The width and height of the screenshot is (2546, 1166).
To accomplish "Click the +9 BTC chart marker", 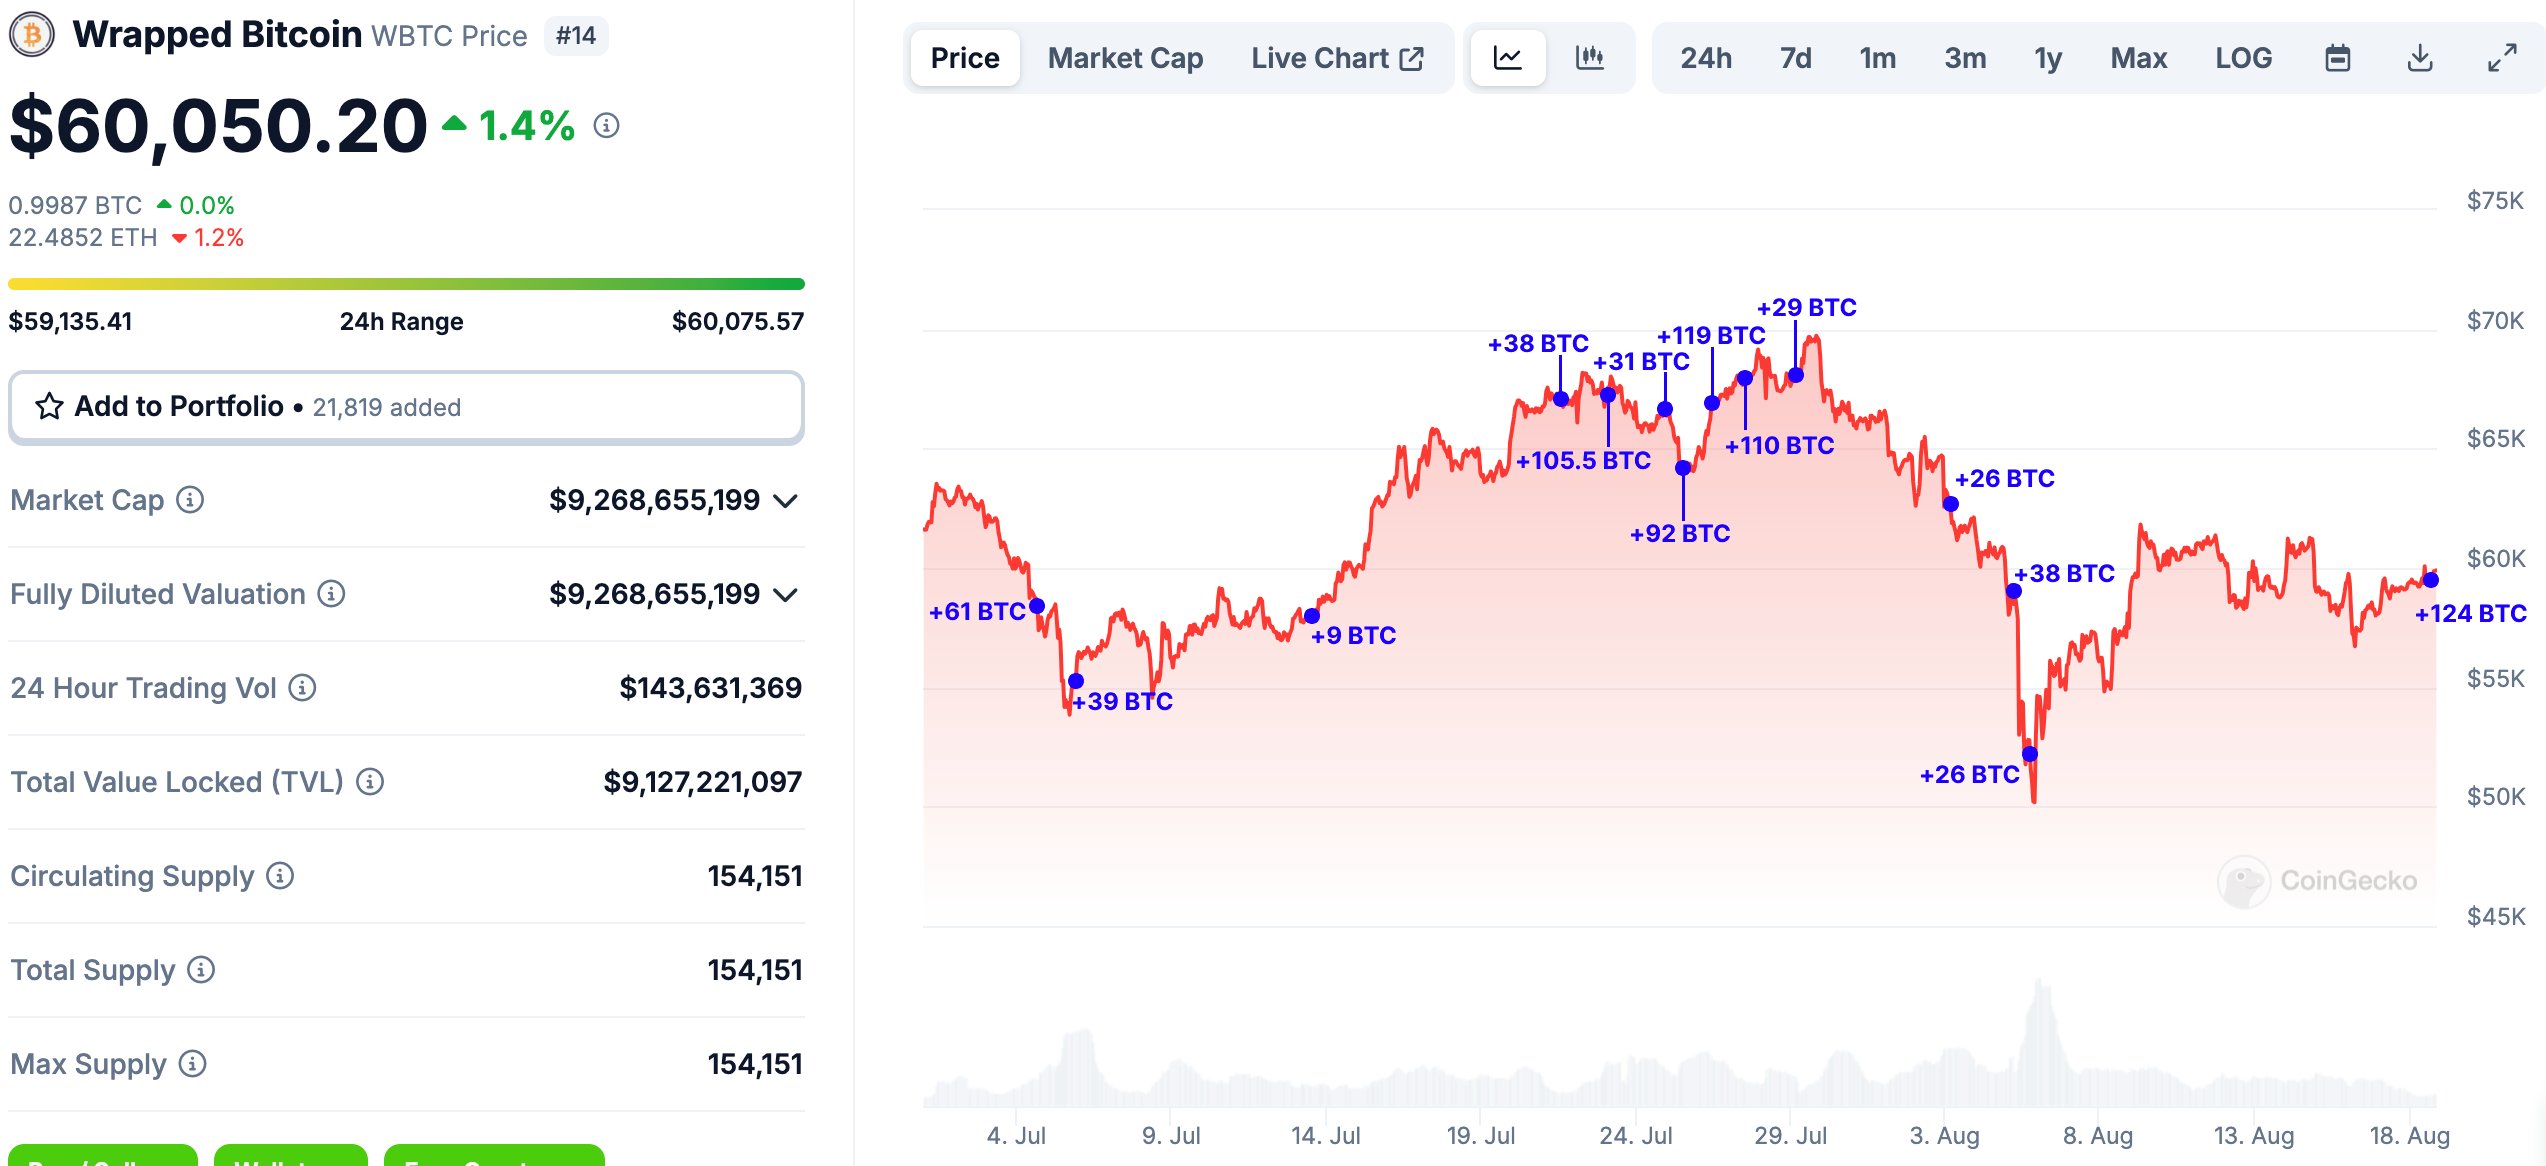I will click(1312, 616).
